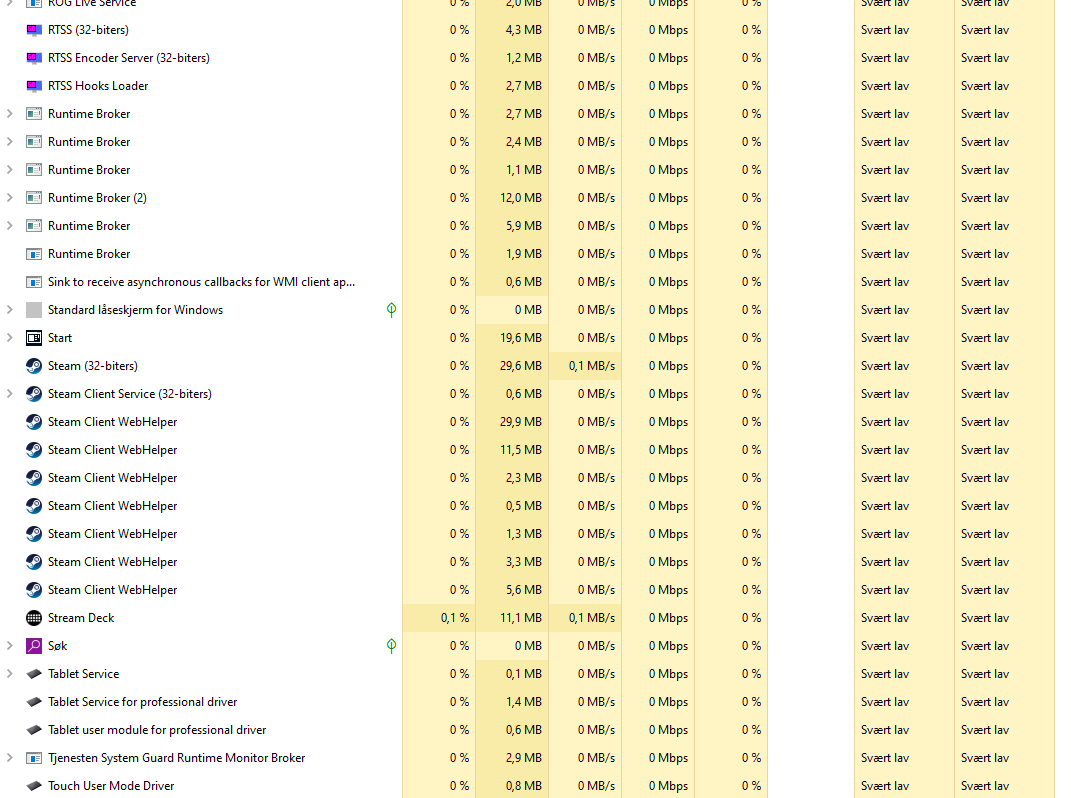Click 3,3 MB value of Steam Client WebHelper
The height and width of the screenshot is (798, 1071).
(x=524, y=562)
